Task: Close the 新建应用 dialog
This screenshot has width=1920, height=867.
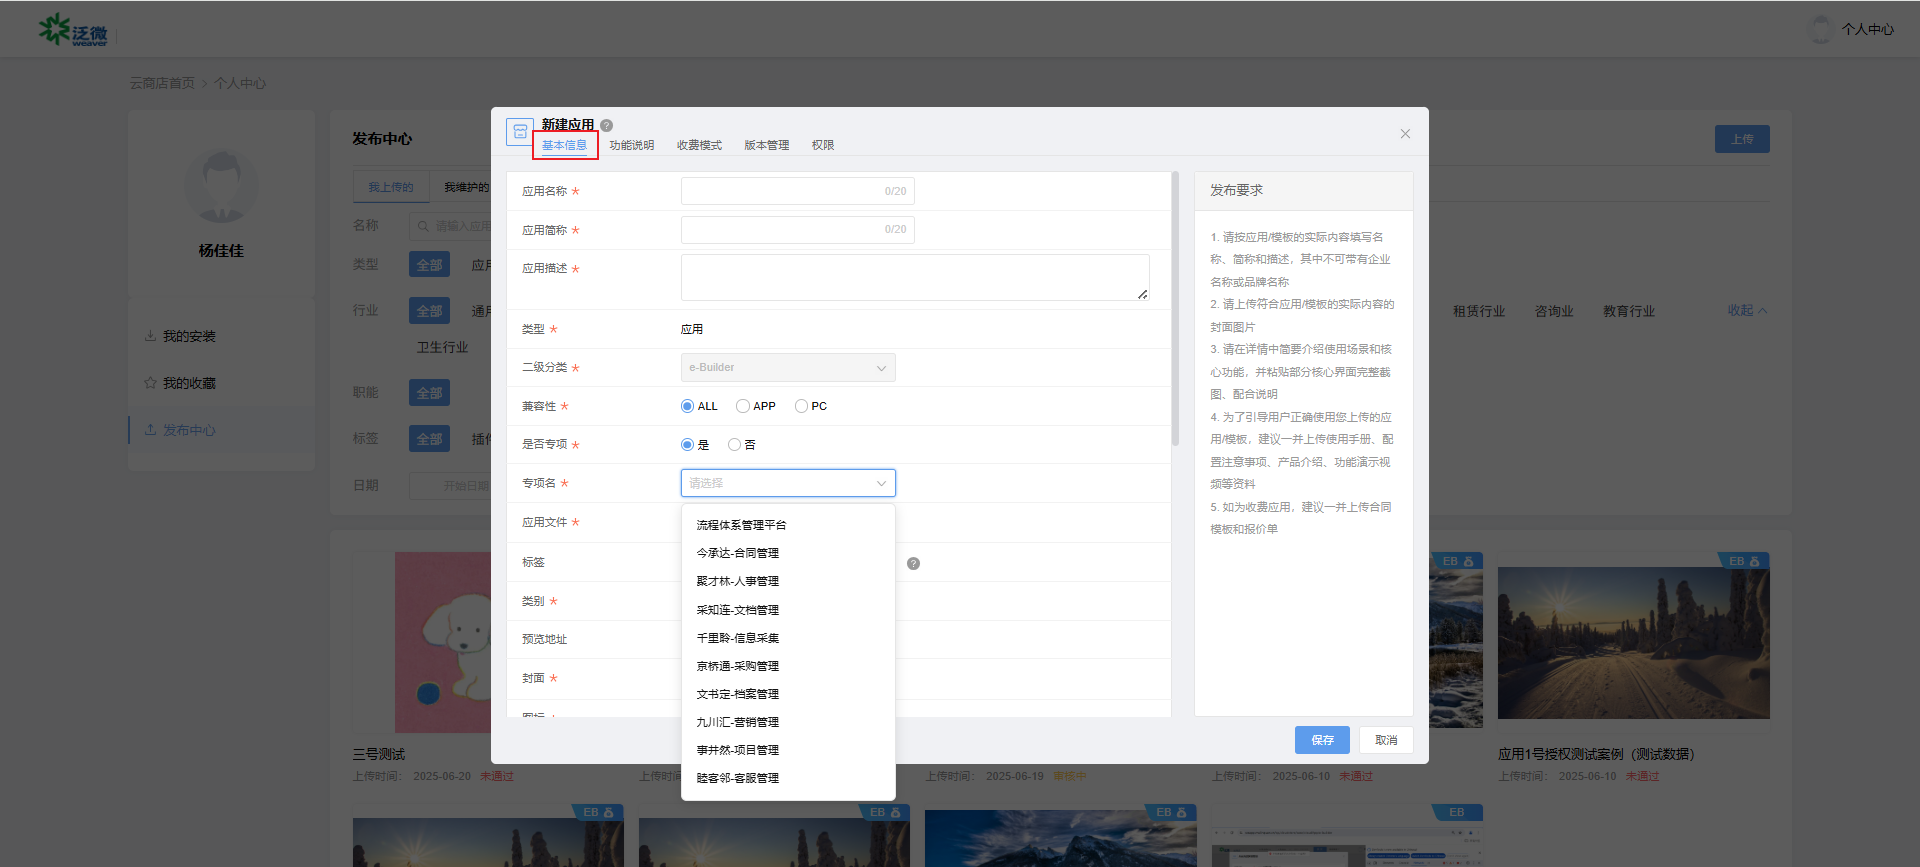Action: pos(1405,134)
